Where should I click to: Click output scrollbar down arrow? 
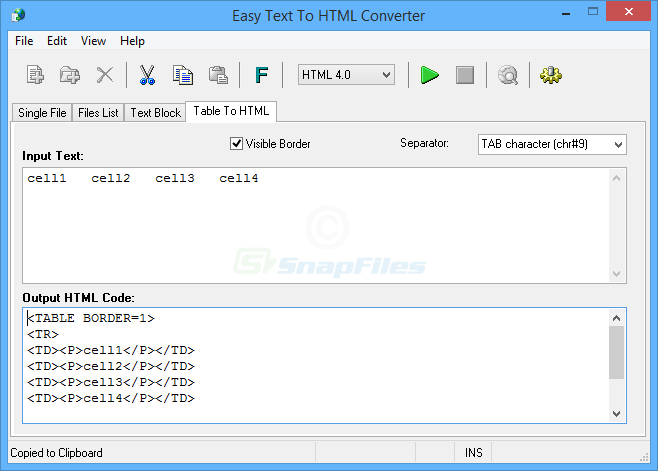(x=616, y=413)
